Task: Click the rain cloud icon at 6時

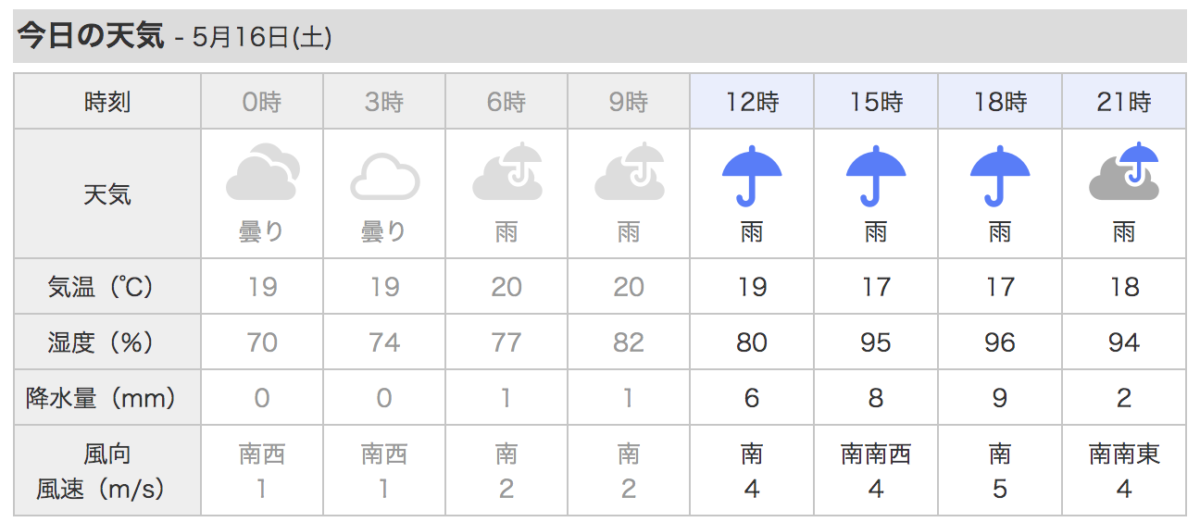Action: click(508, 172)
